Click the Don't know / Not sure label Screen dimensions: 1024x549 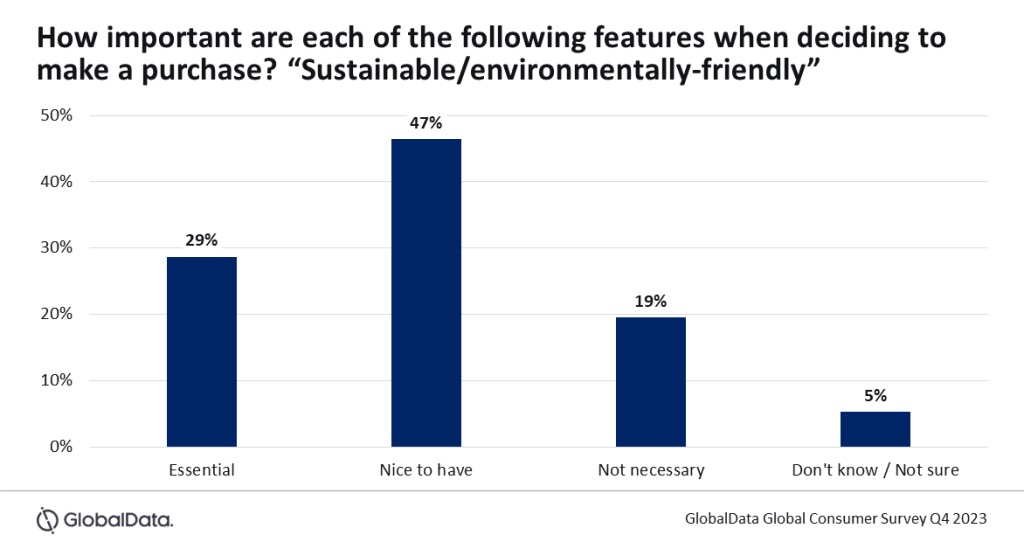click(x=875, y=469)
